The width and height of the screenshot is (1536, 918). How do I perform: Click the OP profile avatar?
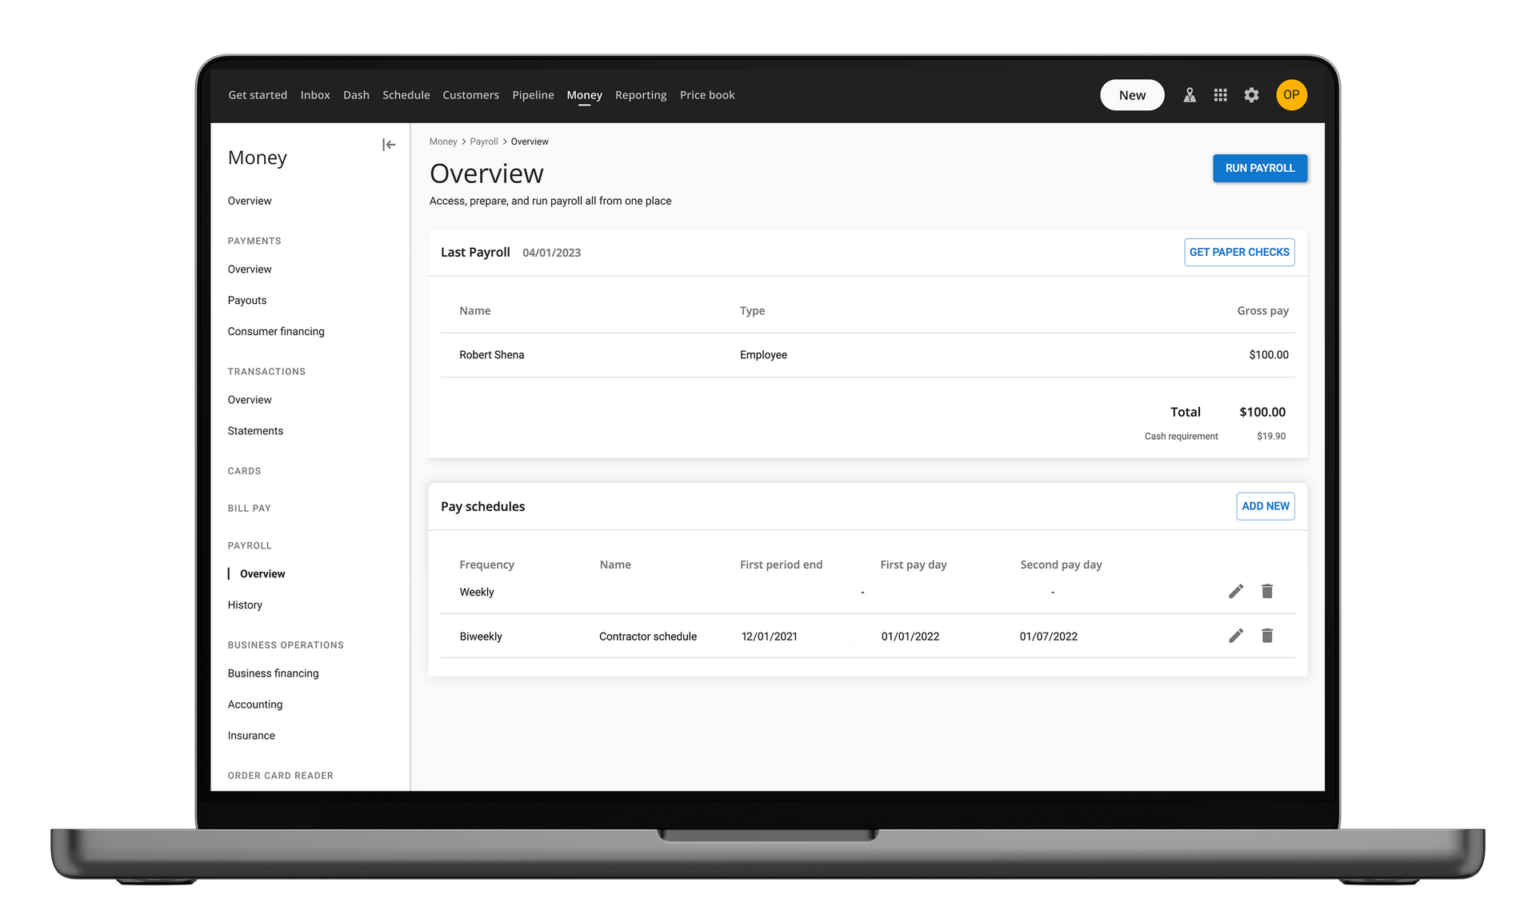[x=1291, y=95]
